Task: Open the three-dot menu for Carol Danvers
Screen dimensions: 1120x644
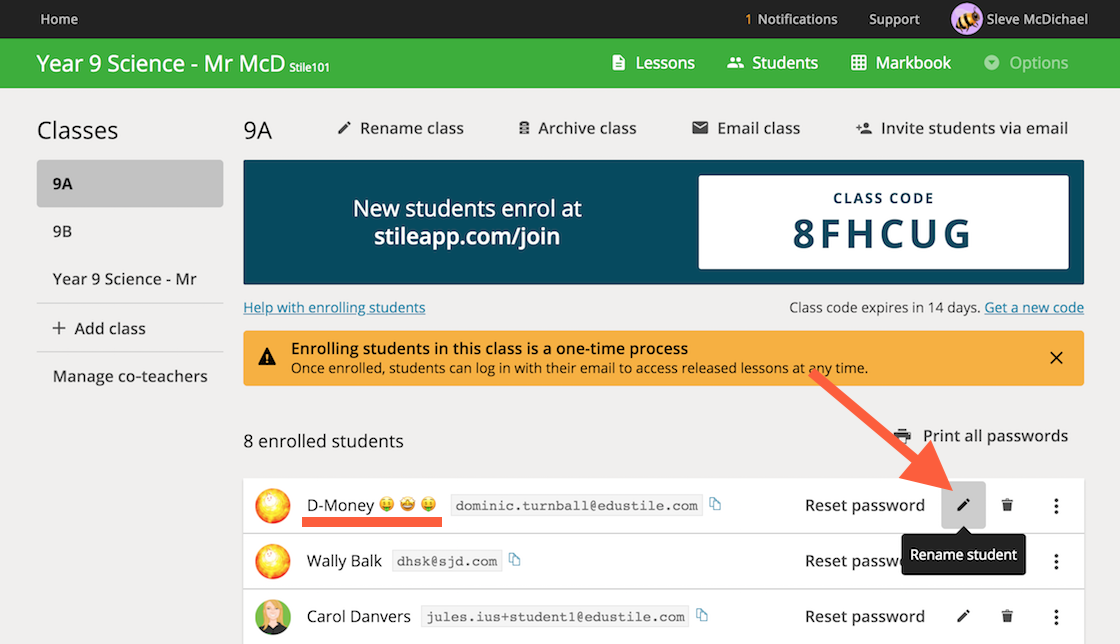Action: pyautogui.click(x=1056, y=617)
